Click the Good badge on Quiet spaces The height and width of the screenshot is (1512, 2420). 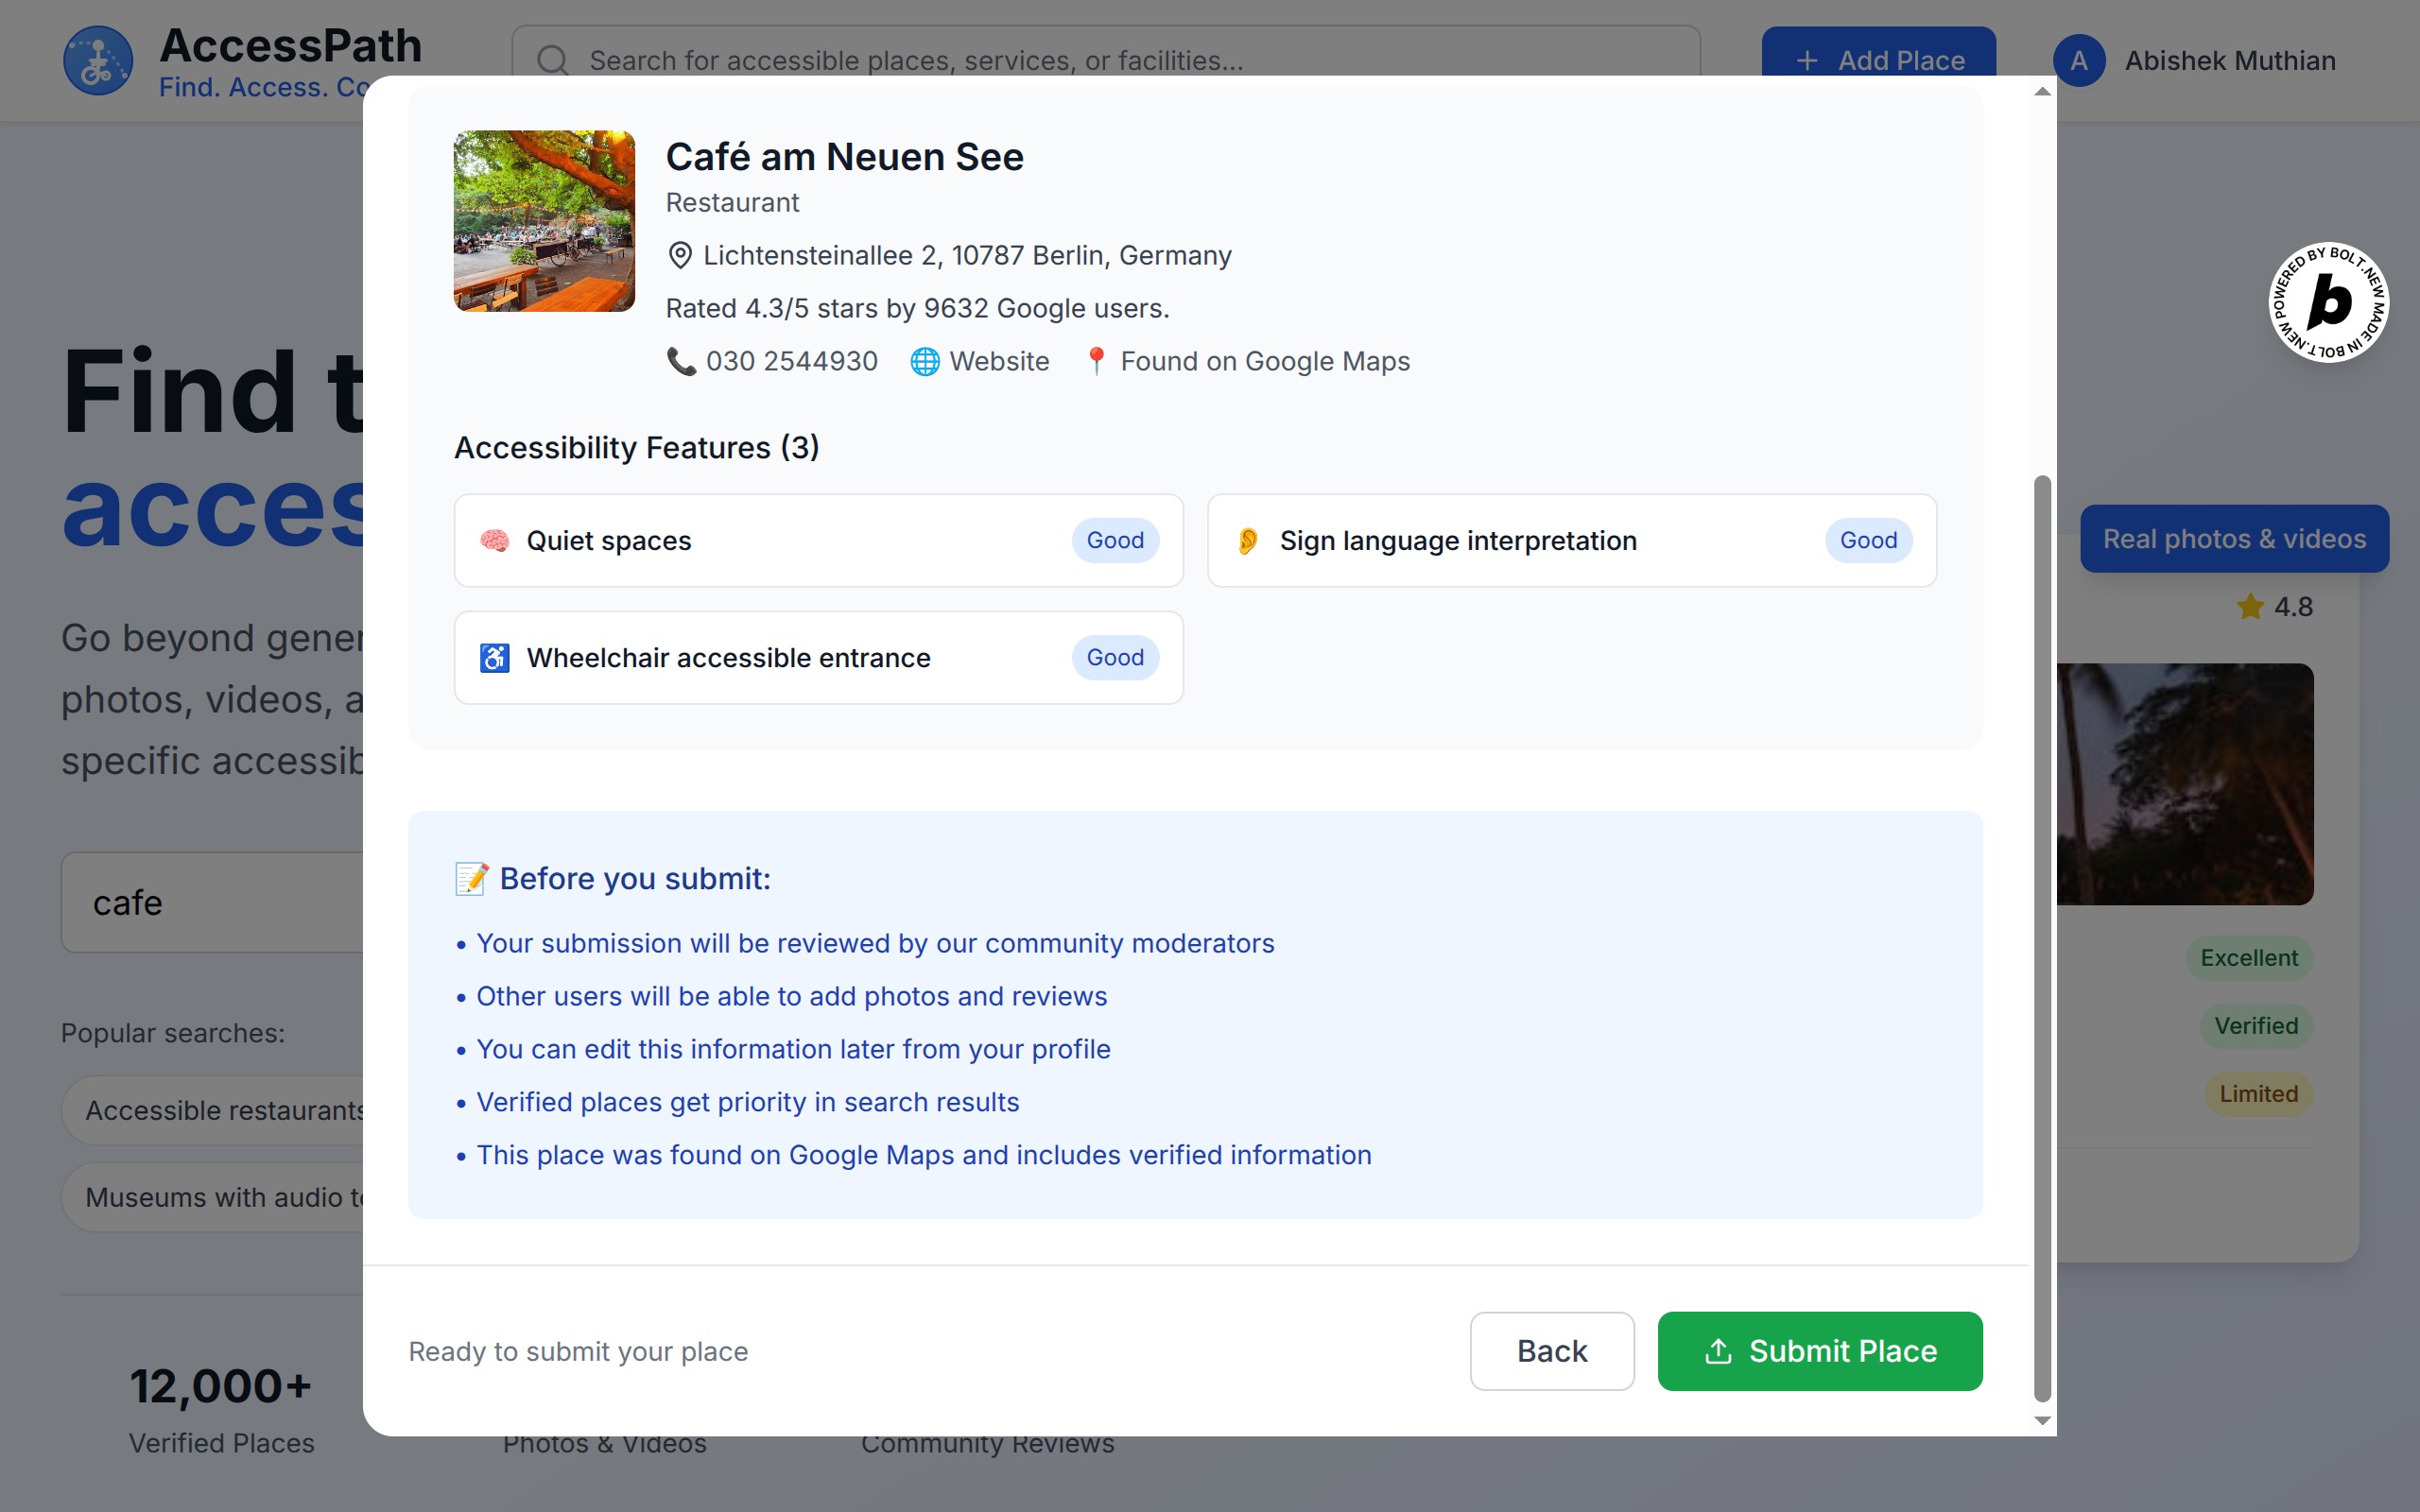tap(1115, 541)
